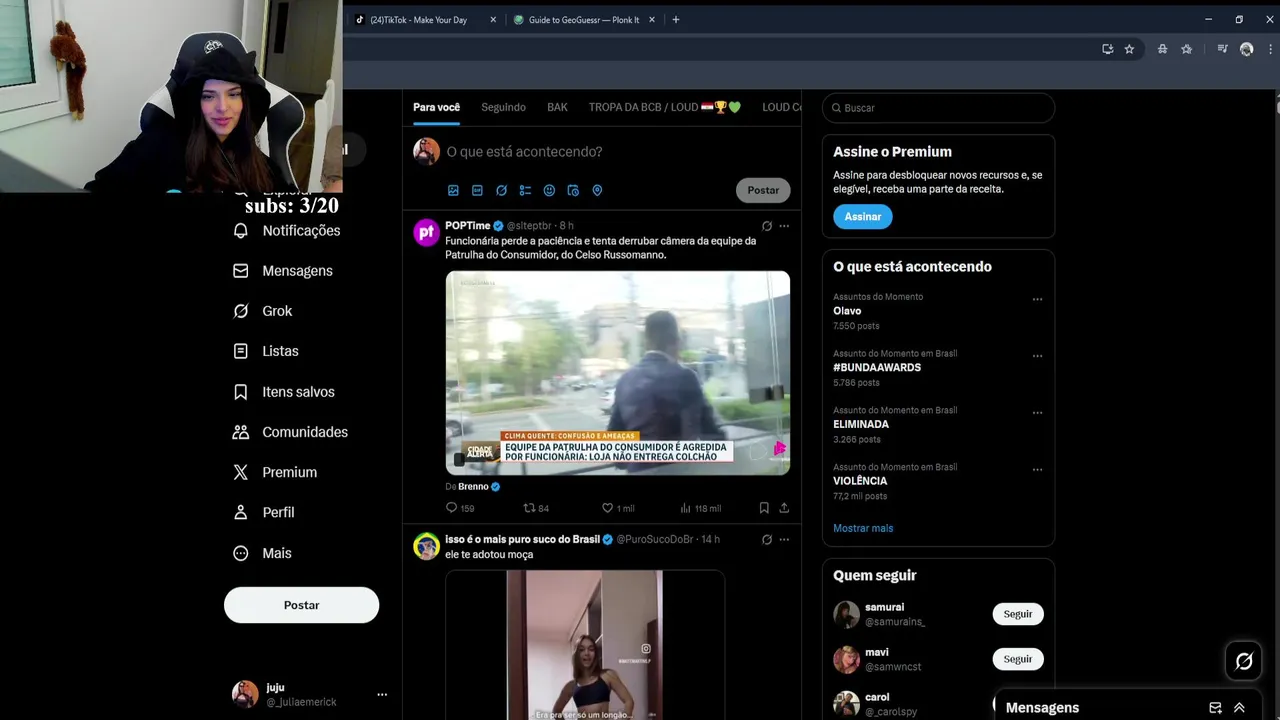The image size is (1280, 720).
Task: Switch to Para você tab
Action: click(x=437, y=107)
